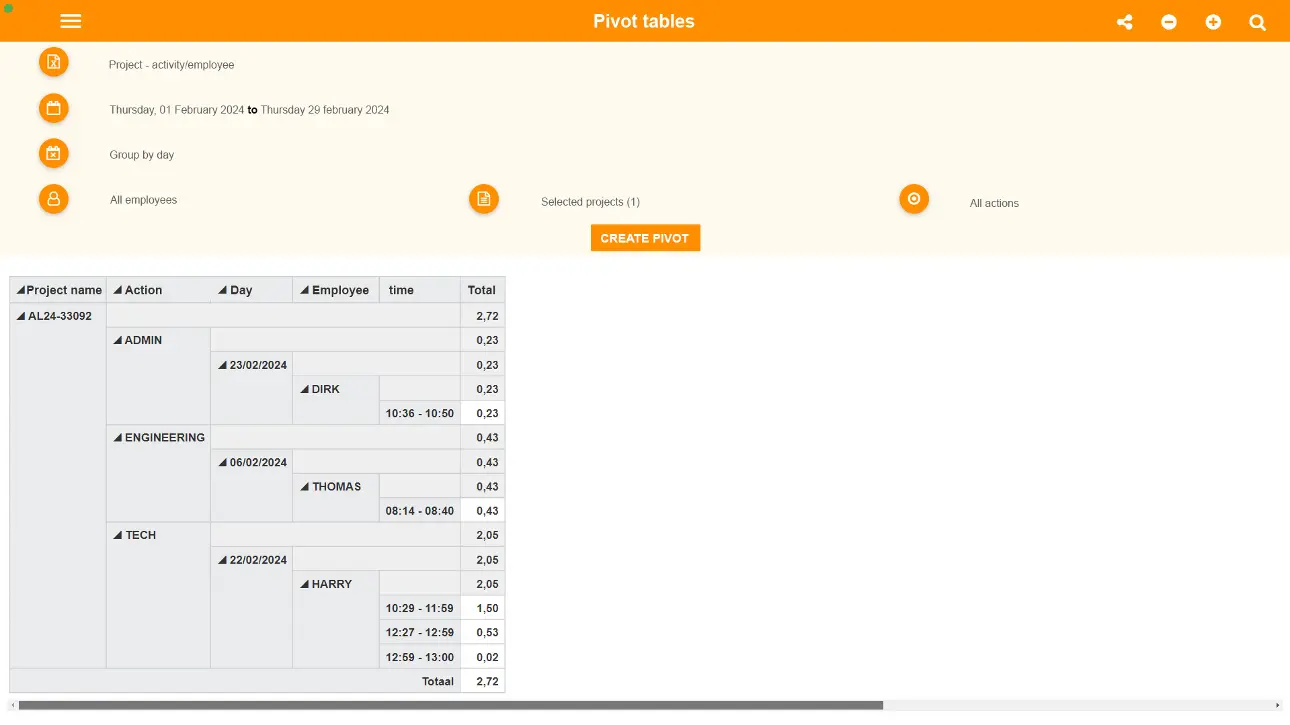The height and width of the screenshot is (725, 1290).
Task: Click the 0,53 total value cell
Action: coord(483,632)
